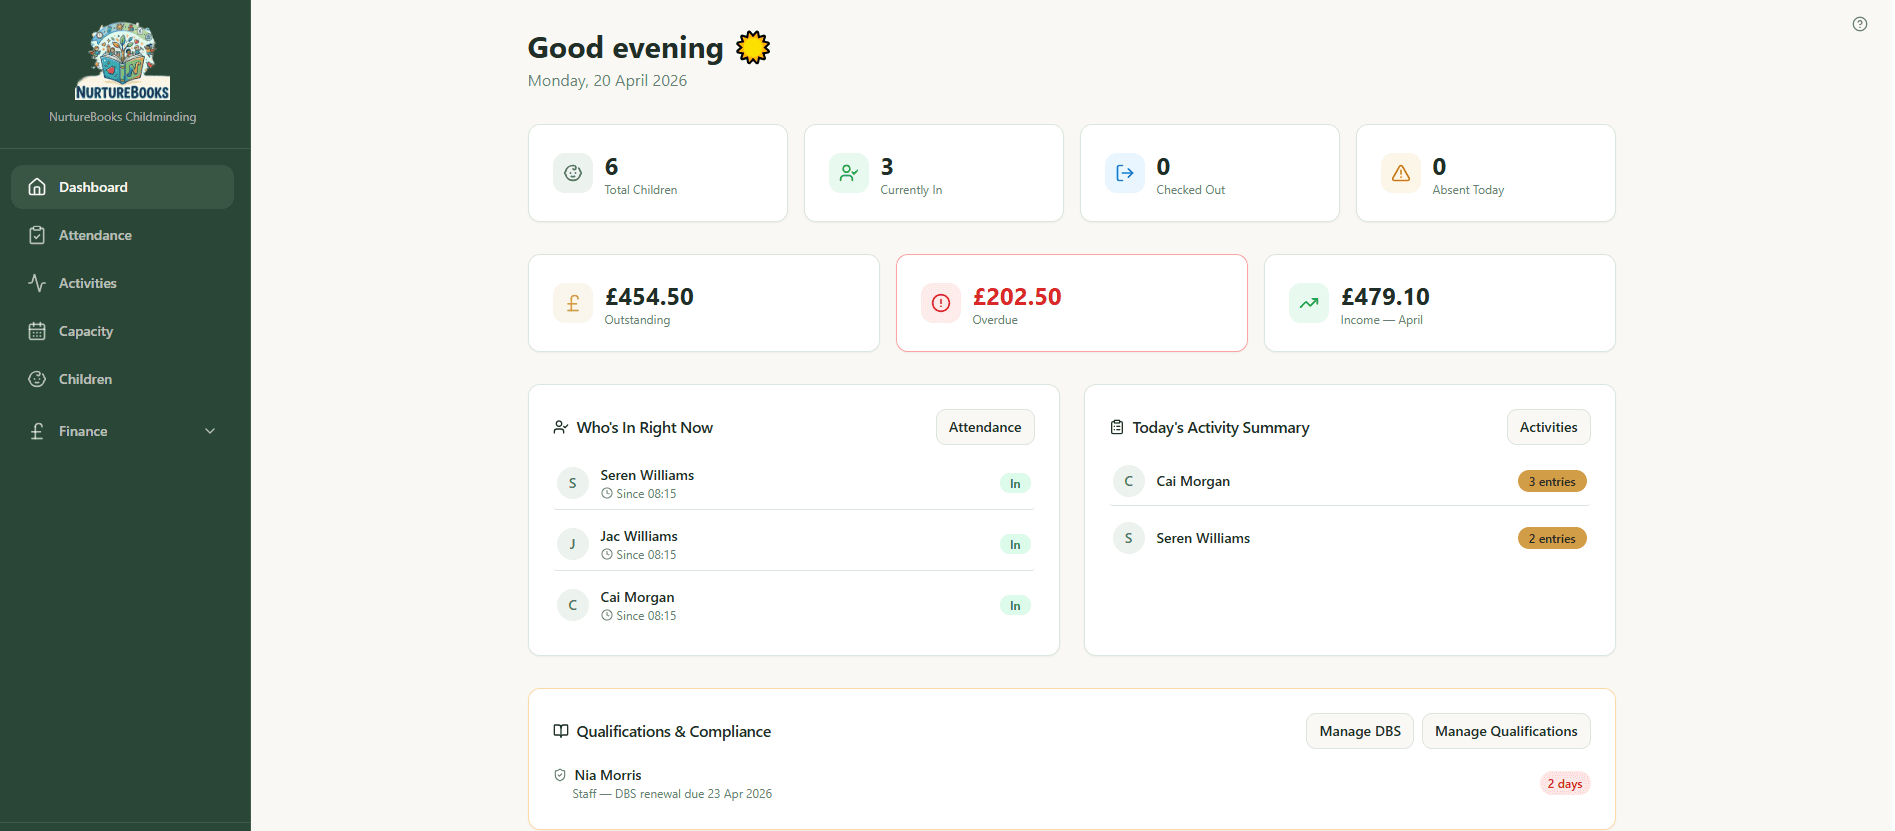Click the Currently In label
This screenshot has width=1895, height=831.
911,190
